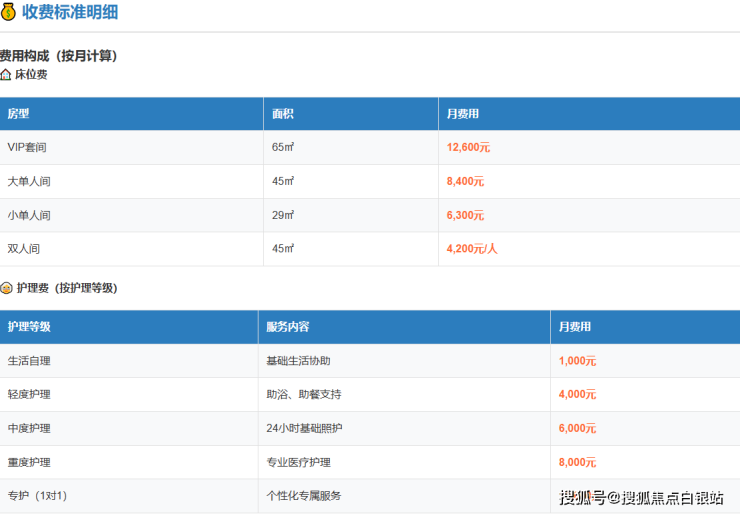Screen dimensions: 740x514
Task: Select the 65㎡ area cell
Action: (283, 148)
